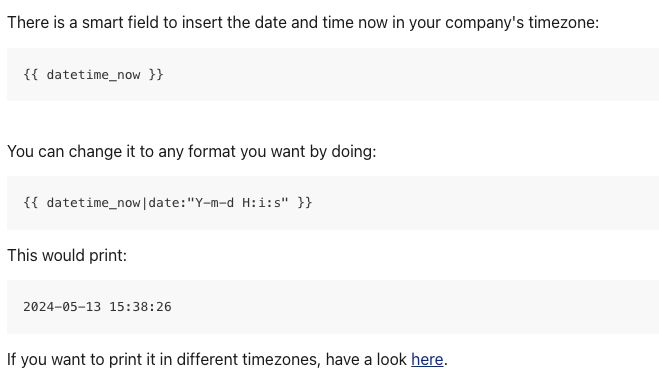
Task: Click the "date:" filter after the pipe
Action: click(167, 203)
